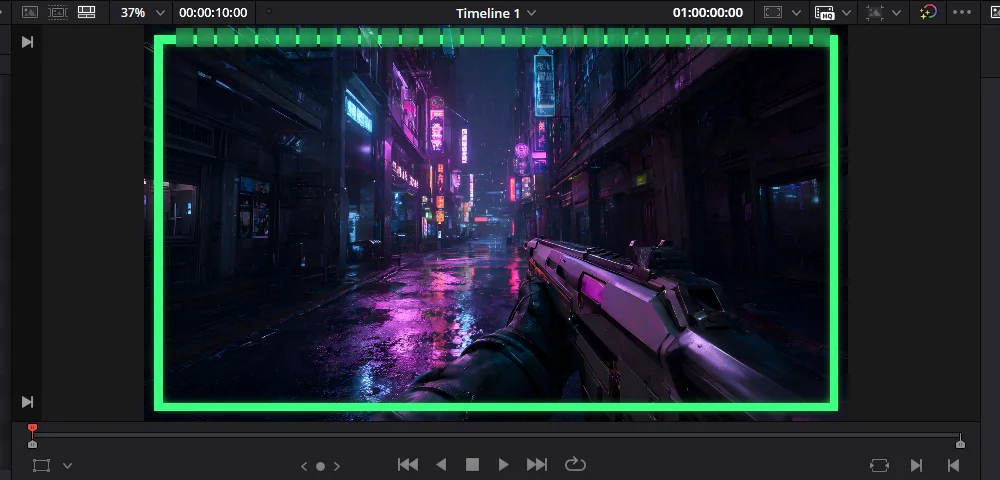The image size is (1000, 480).
Task: Click the arrow-to-left-bar icon in the bottom-right corner
Action: pyautogui.click(x=953, y=465)
